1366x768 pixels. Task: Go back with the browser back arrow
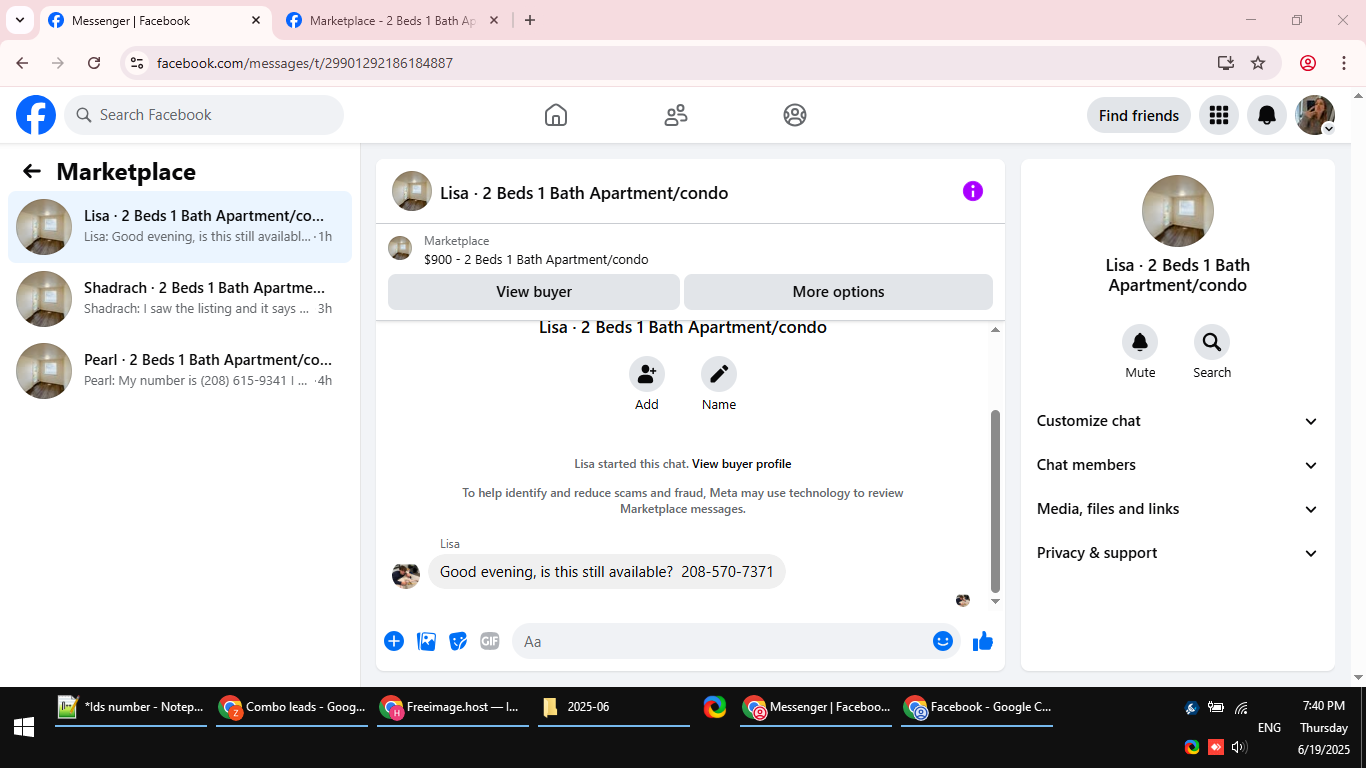(x=22, y=63)
